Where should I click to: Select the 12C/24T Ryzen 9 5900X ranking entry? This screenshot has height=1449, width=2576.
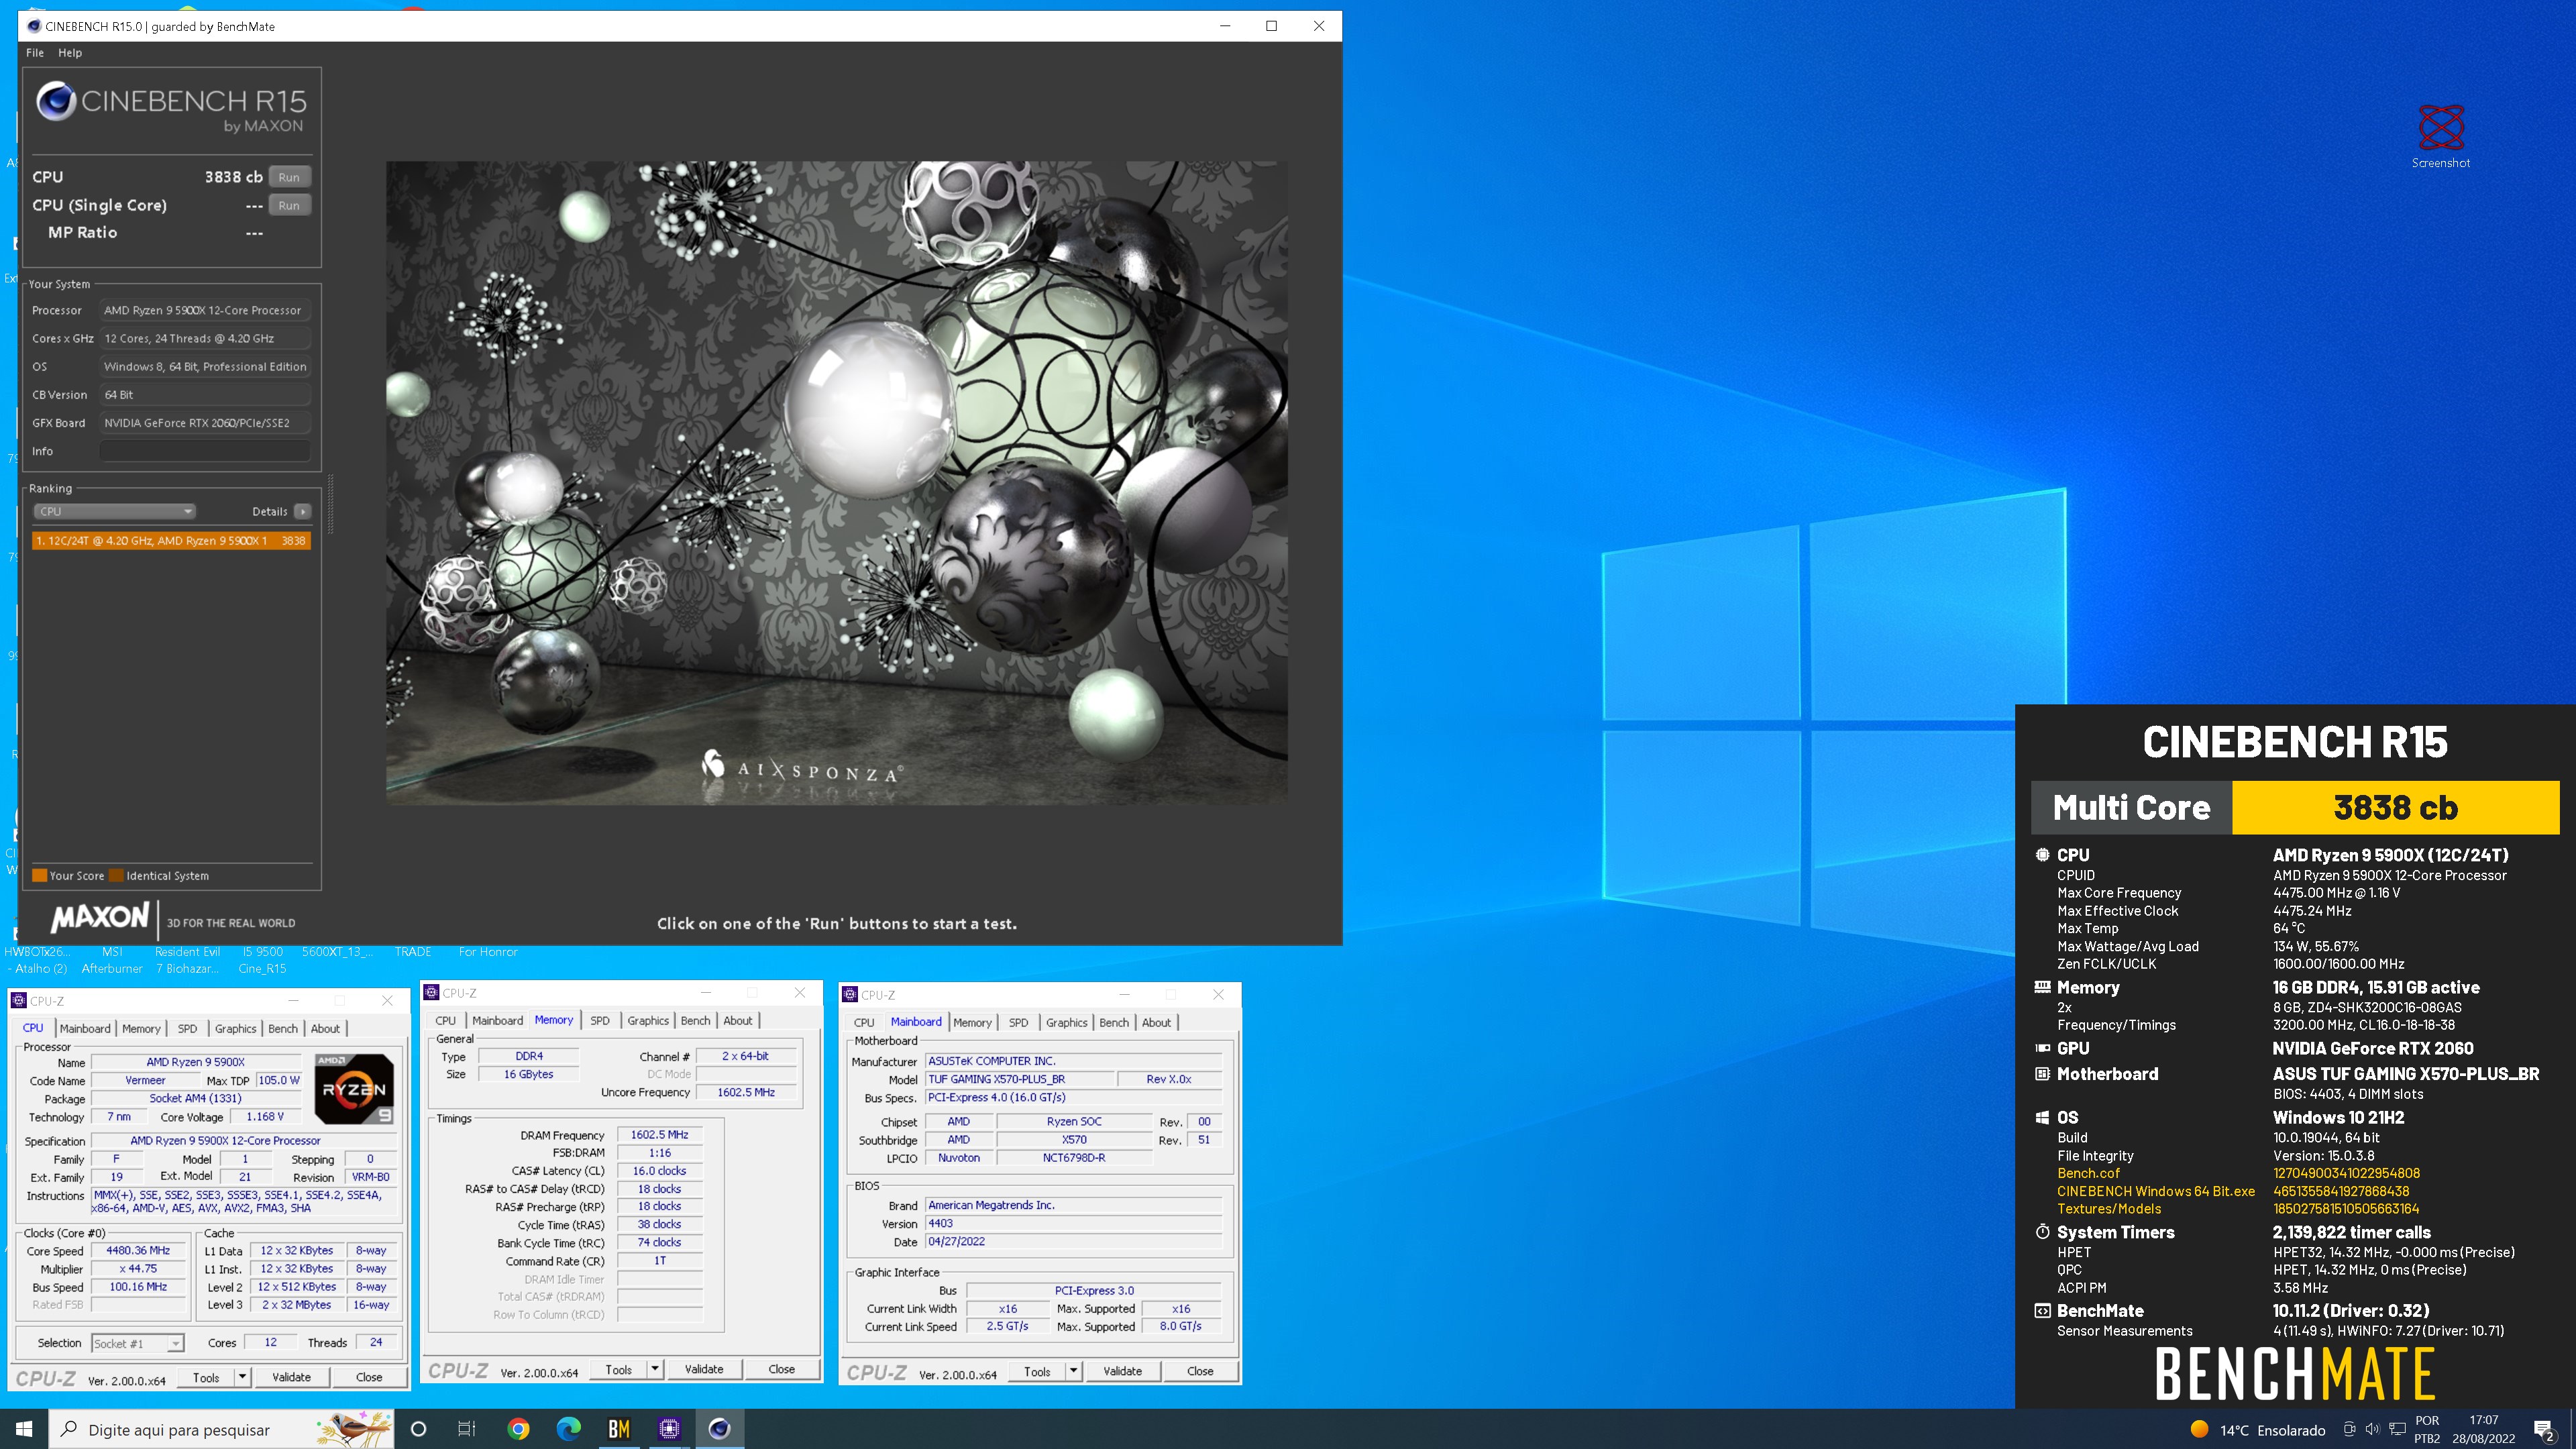coord(171,541)
